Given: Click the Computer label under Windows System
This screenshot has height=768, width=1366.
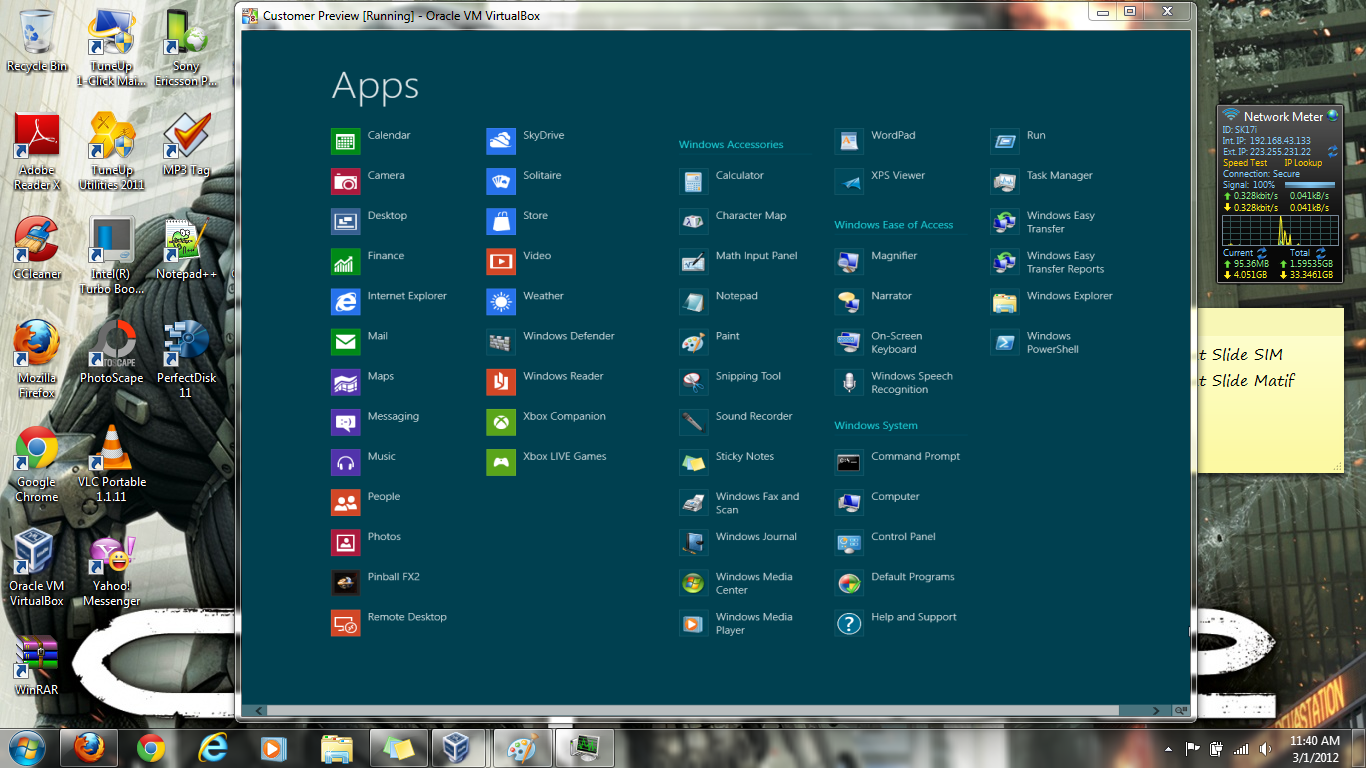Looking at the screenshot, I should point(895,497).
